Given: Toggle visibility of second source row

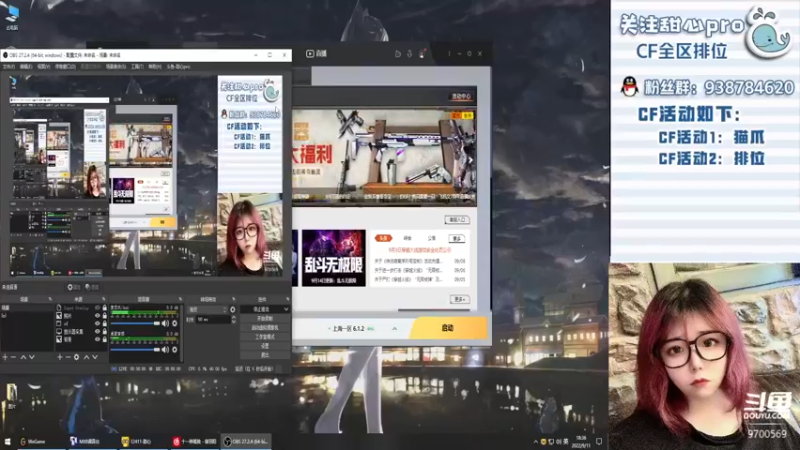Looking at the screenshot, I should click(x=97, y=316).
